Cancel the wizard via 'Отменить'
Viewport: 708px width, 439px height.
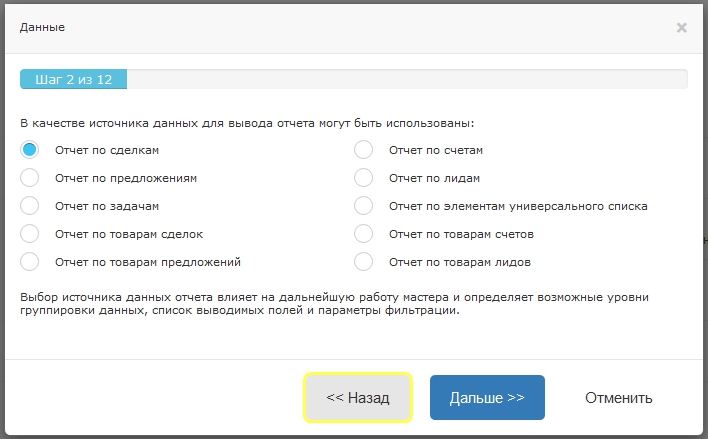pos(619,398)
